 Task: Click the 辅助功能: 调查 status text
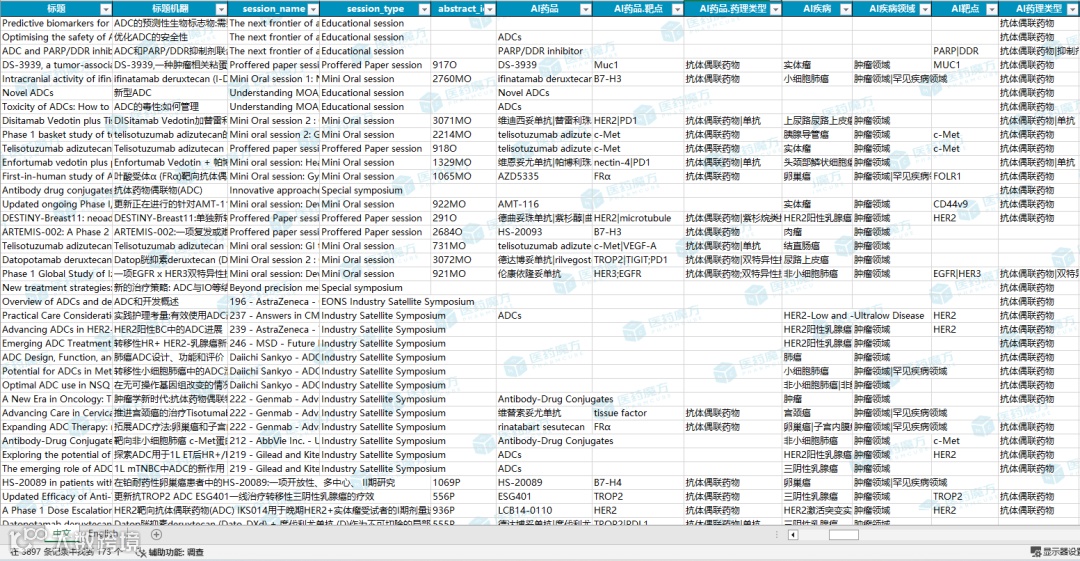click(x=176, y=552)
